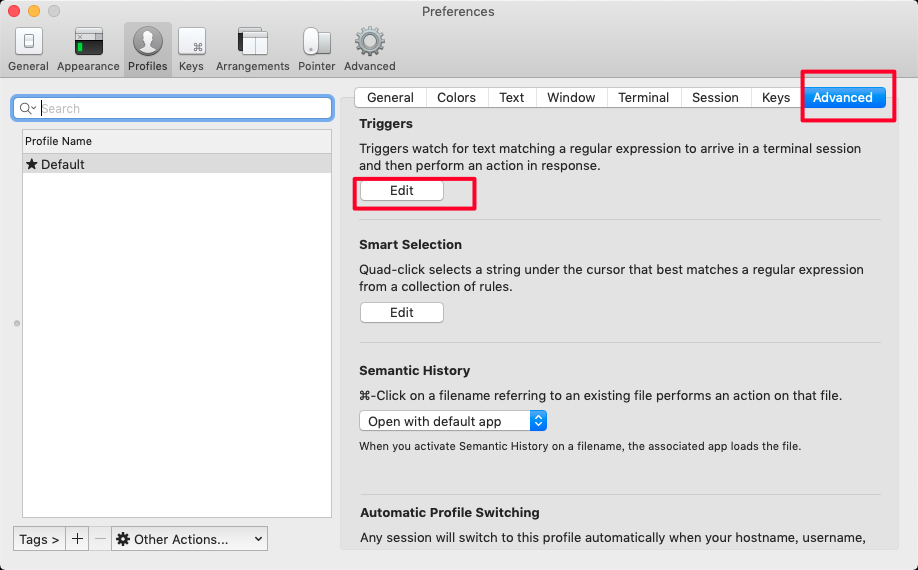Click the split divider handle dot

(x=17, y=324)
